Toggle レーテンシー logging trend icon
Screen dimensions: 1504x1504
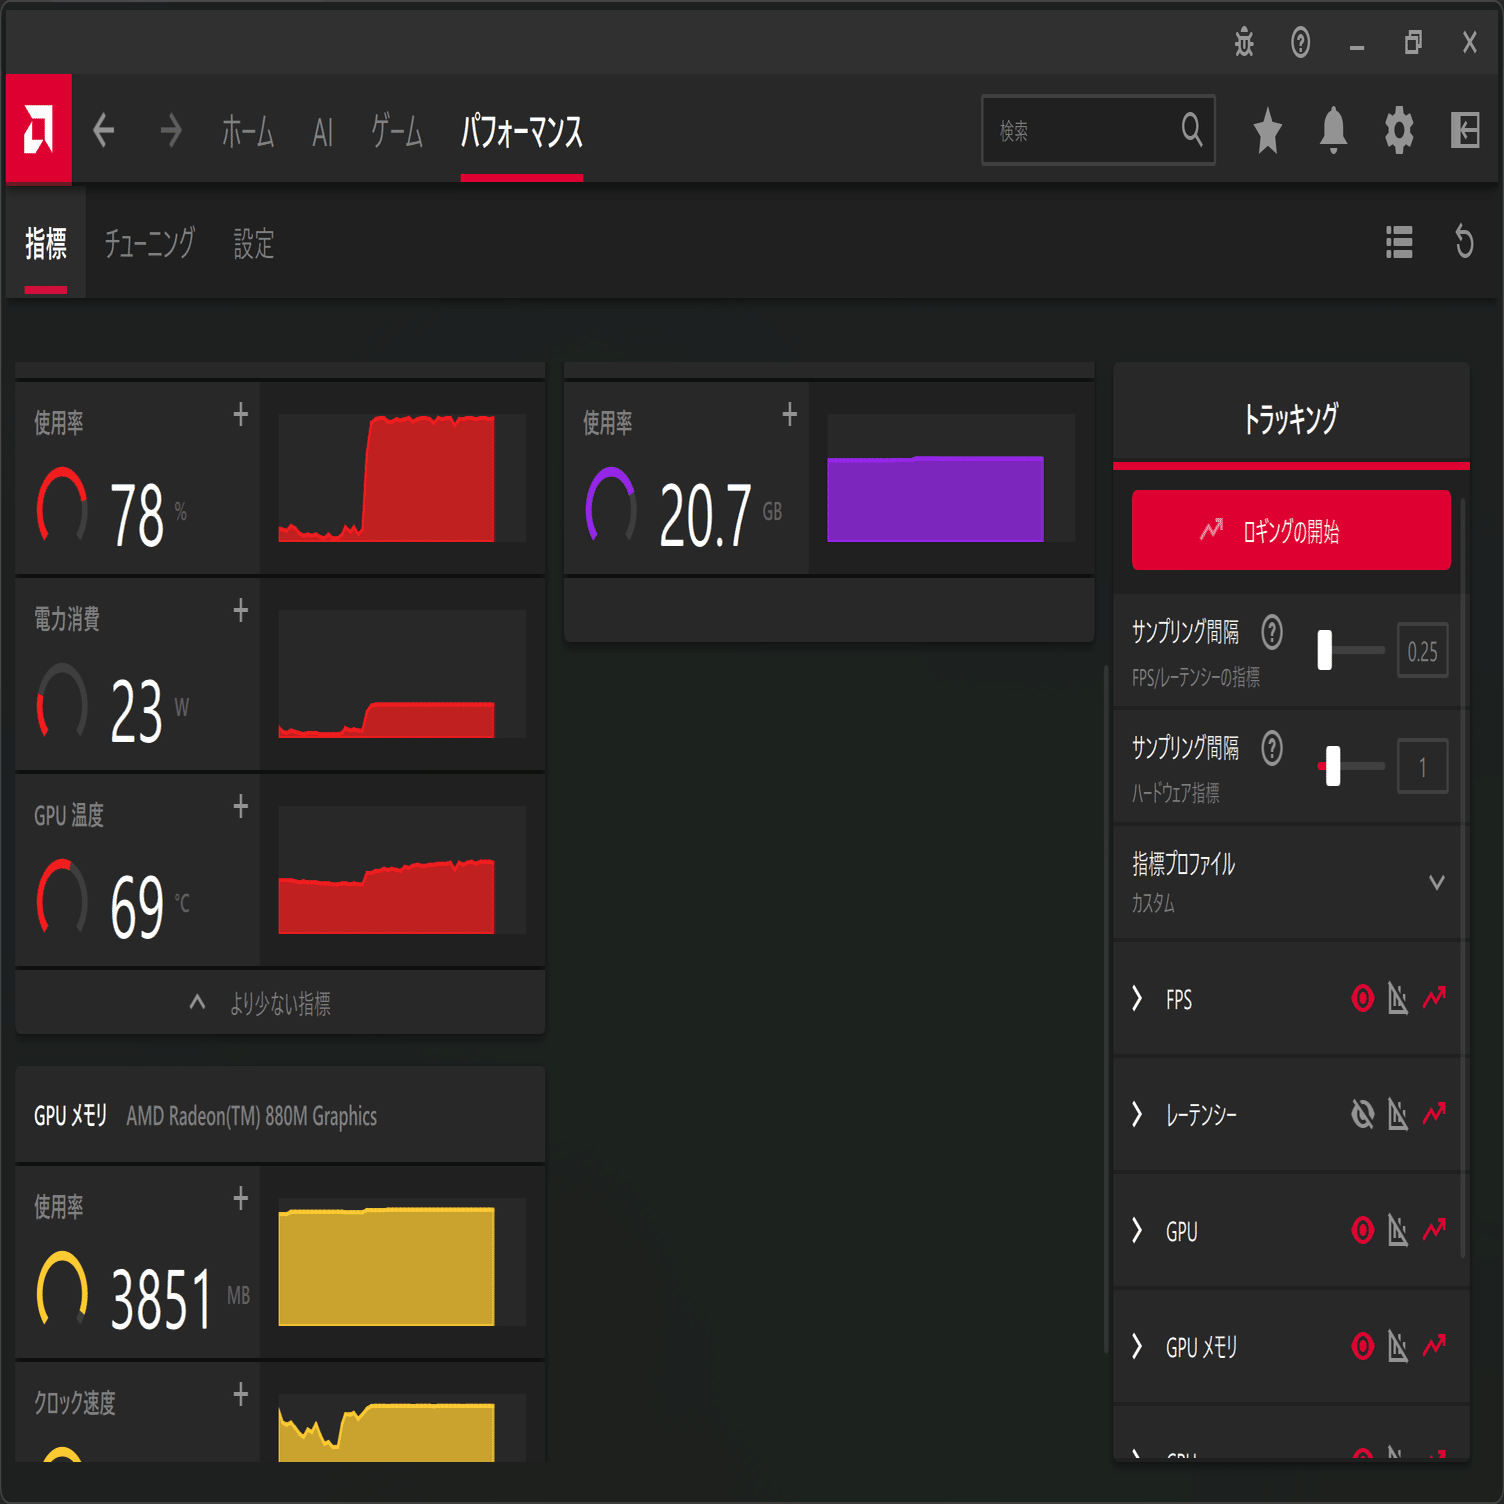point(1435,1113)
